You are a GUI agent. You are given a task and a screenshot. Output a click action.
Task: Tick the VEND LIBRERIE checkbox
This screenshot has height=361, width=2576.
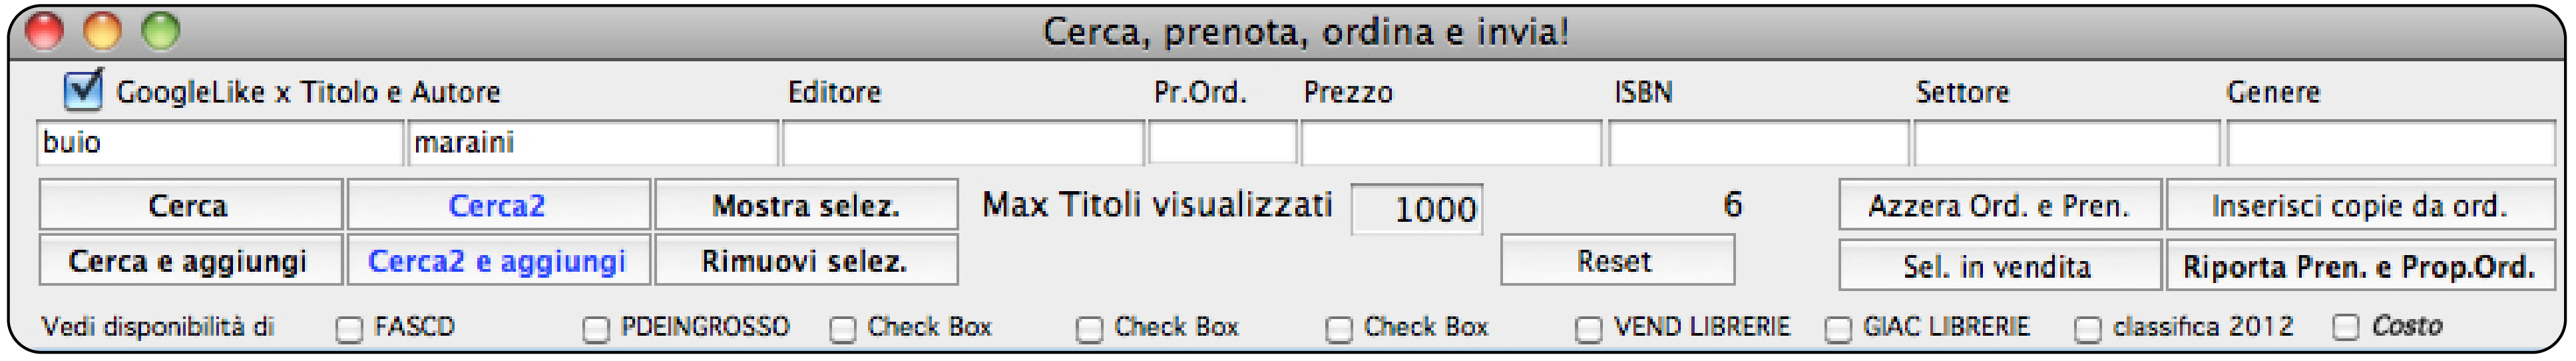1588,329
